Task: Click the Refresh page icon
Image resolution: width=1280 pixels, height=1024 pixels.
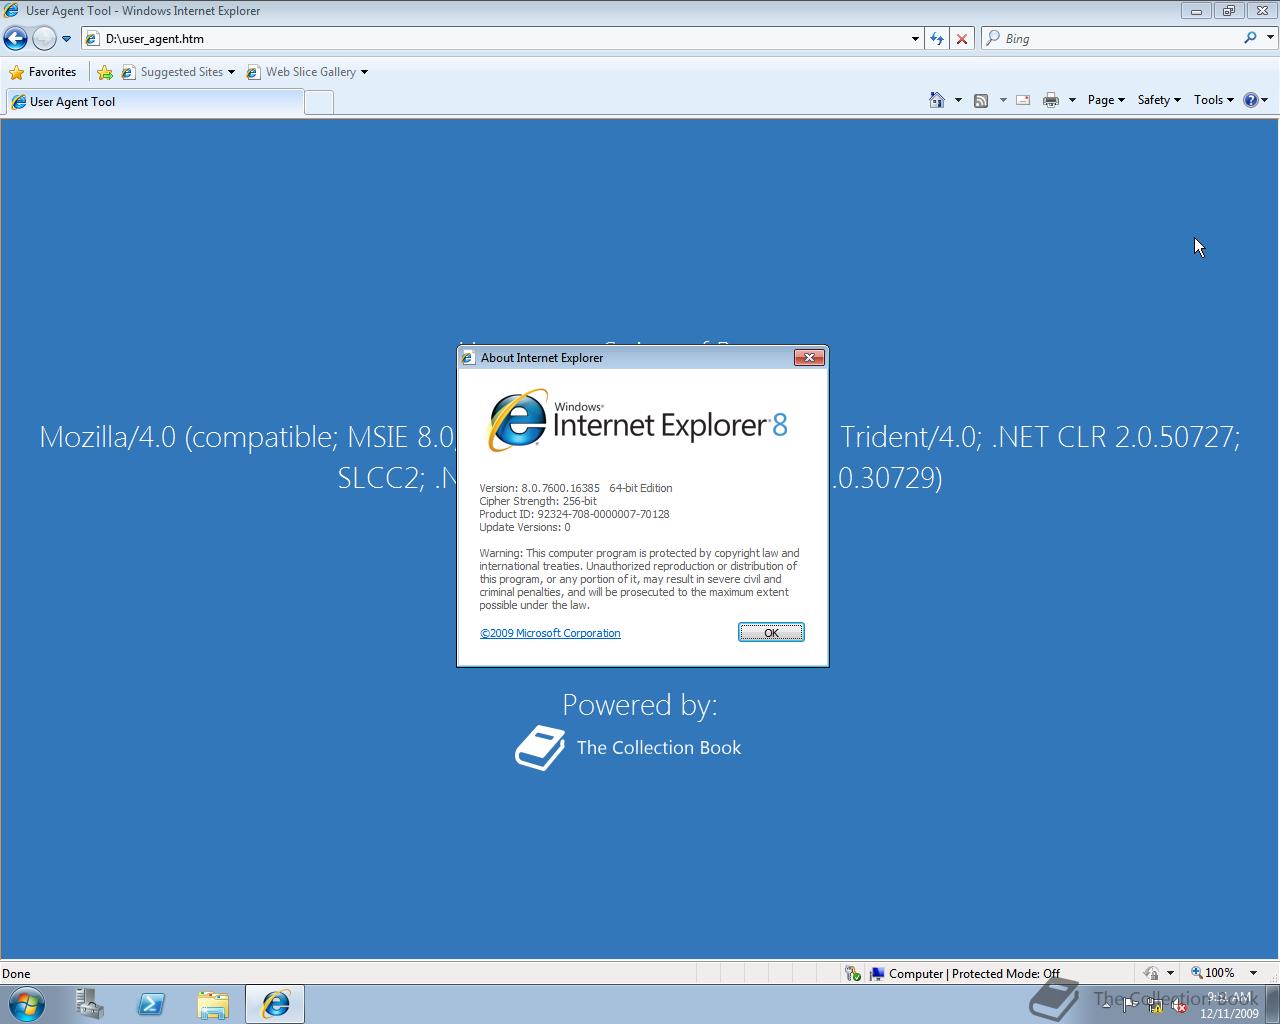Action: (937, 39)
